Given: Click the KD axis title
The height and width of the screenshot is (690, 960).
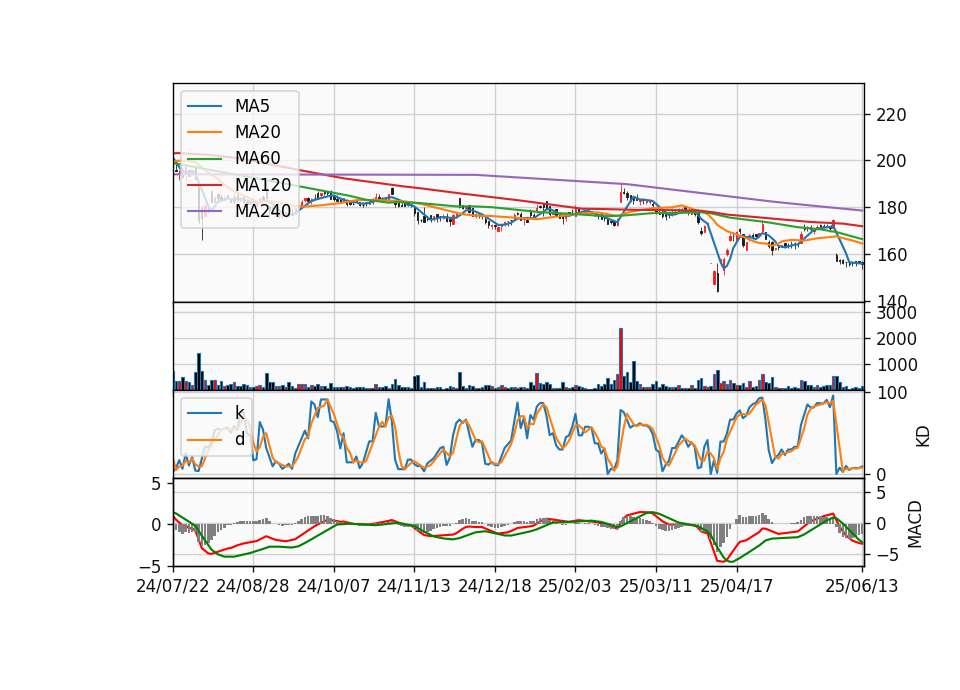Looking at the screenshot, I should click(923, 436).
